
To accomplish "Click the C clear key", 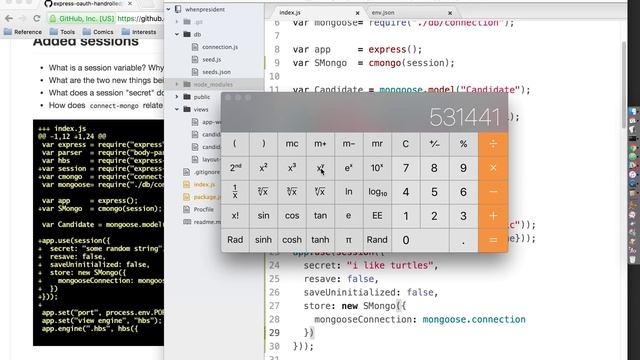I will 406,144.
